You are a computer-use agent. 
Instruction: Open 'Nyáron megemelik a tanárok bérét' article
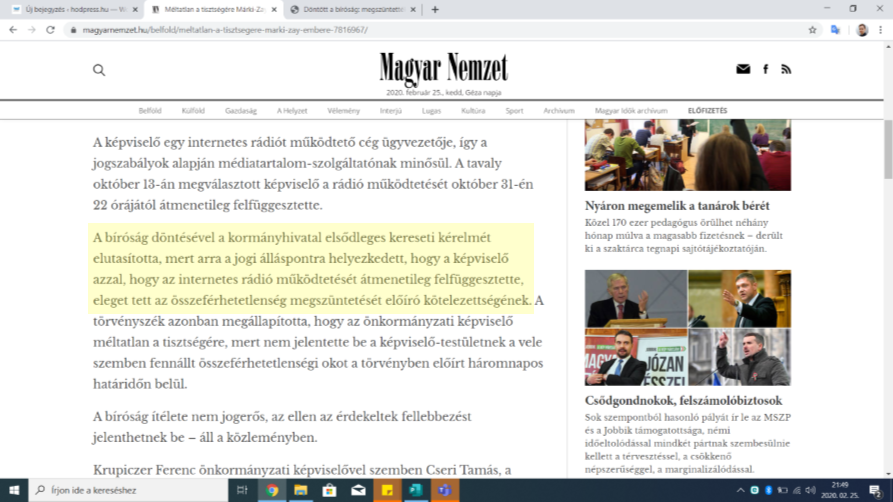pos(677,206)
